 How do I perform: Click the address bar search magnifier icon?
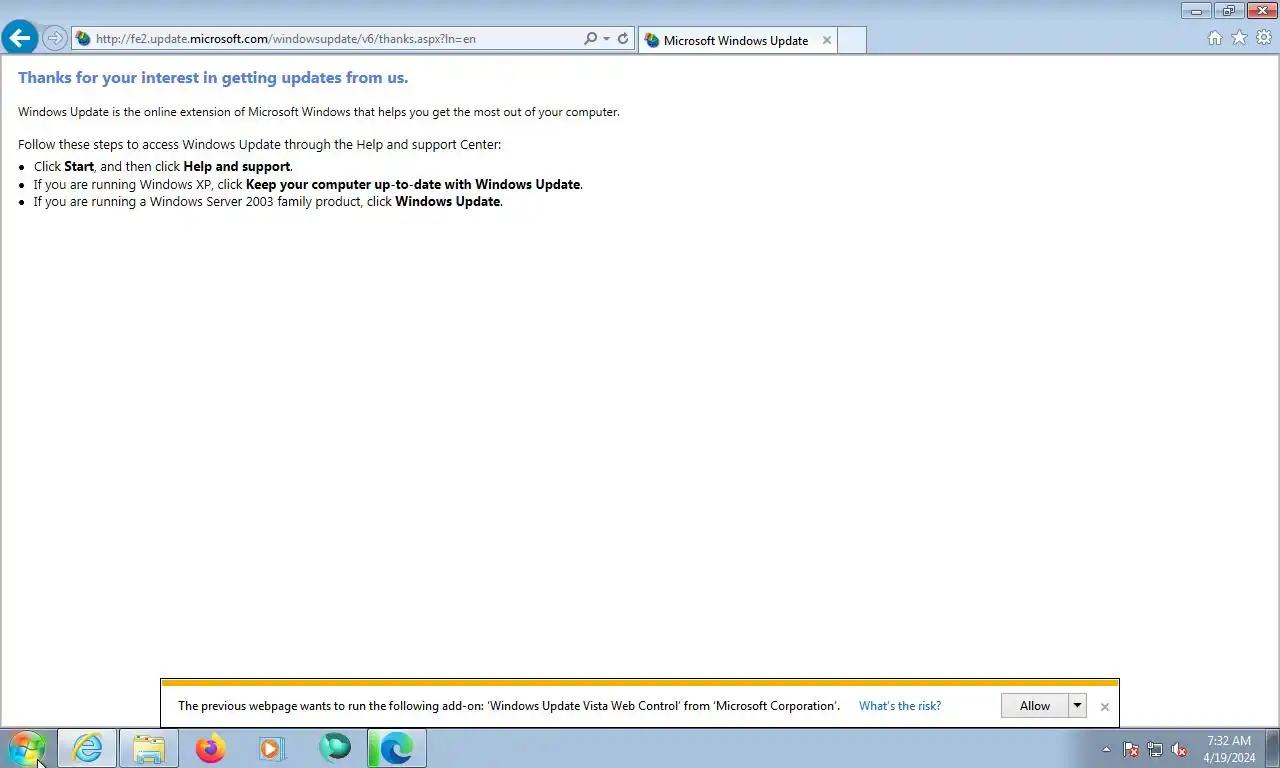pos(590,39)
